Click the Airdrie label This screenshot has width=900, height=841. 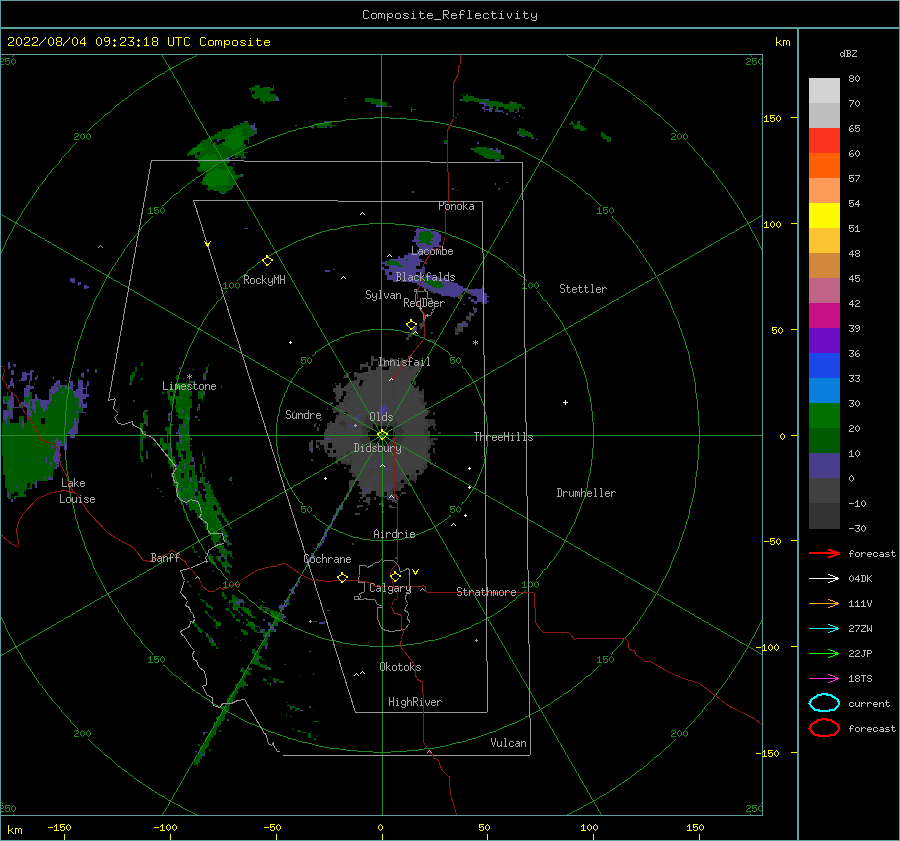point(394,534)
